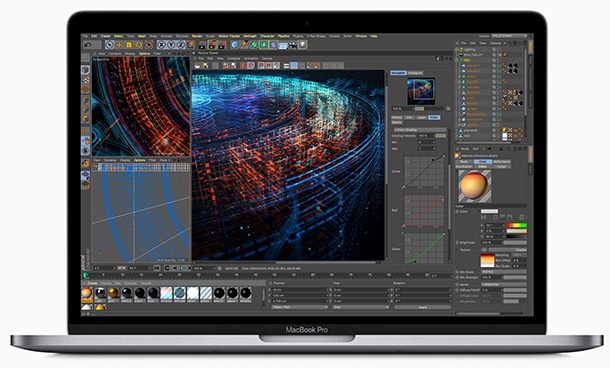Screen dimensions: 610x368
Task: Open the Compare menu in Picture Viewer
Action: pyautogui.click(x=233, y=58)
